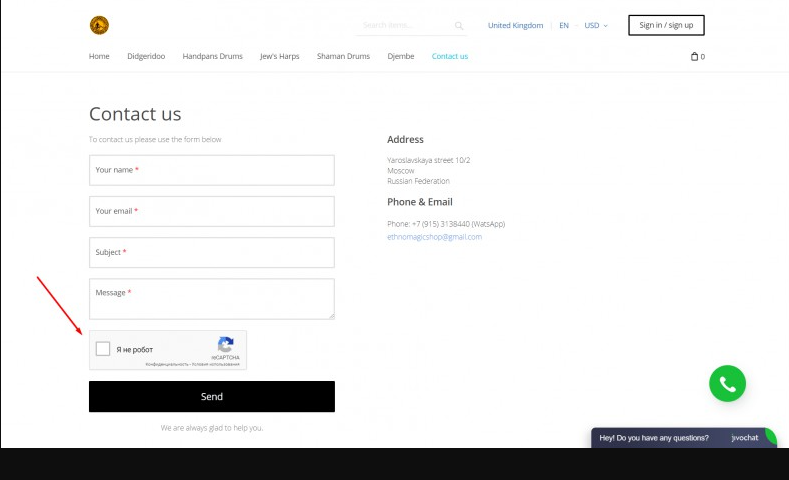The height and width of the screenshot is (480, 789).
Task: Click the reCAPTCHA logo icon
Action: [225, 345]
